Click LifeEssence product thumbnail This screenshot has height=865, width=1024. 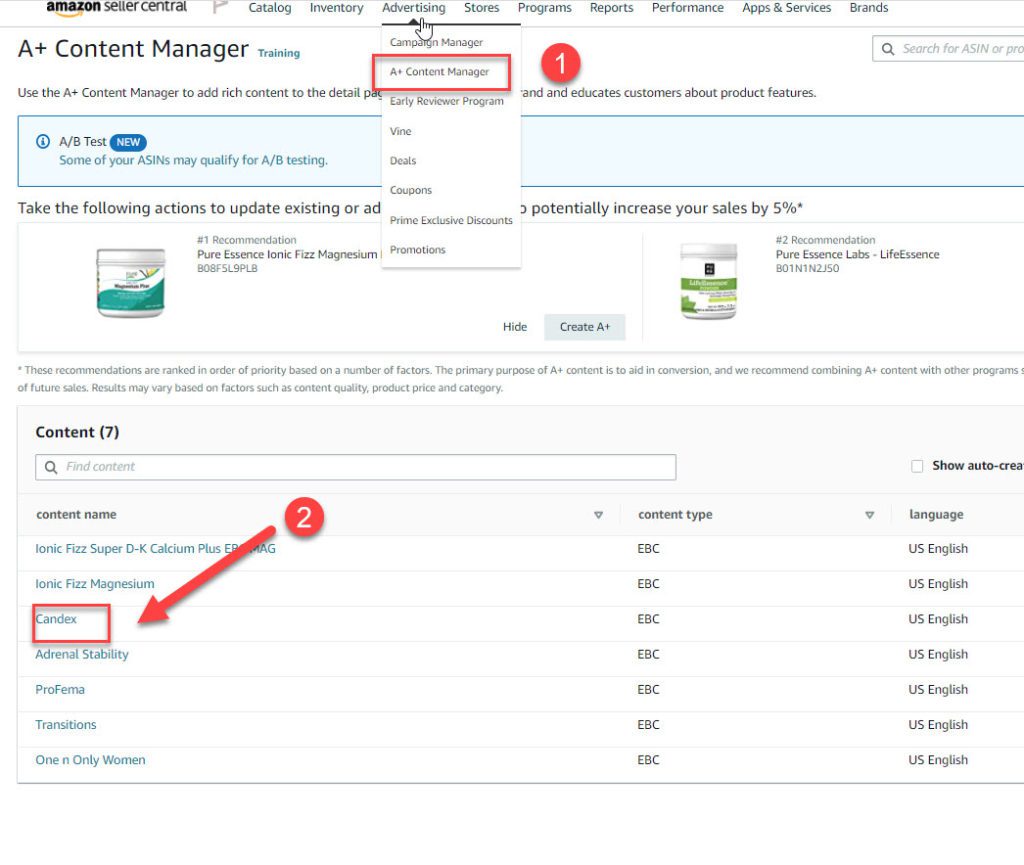click(x=709, y=281)
